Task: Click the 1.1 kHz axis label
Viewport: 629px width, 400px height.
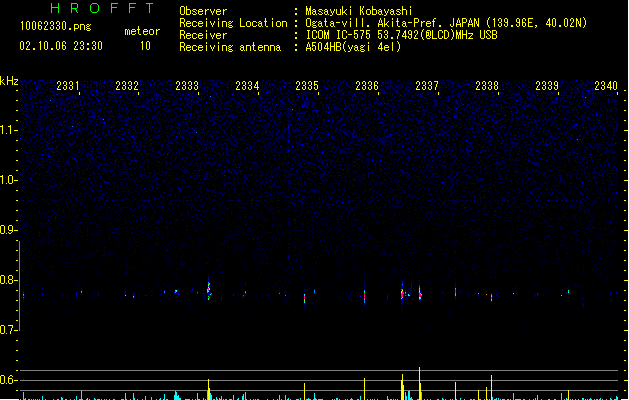Action: tap(8, 130)
